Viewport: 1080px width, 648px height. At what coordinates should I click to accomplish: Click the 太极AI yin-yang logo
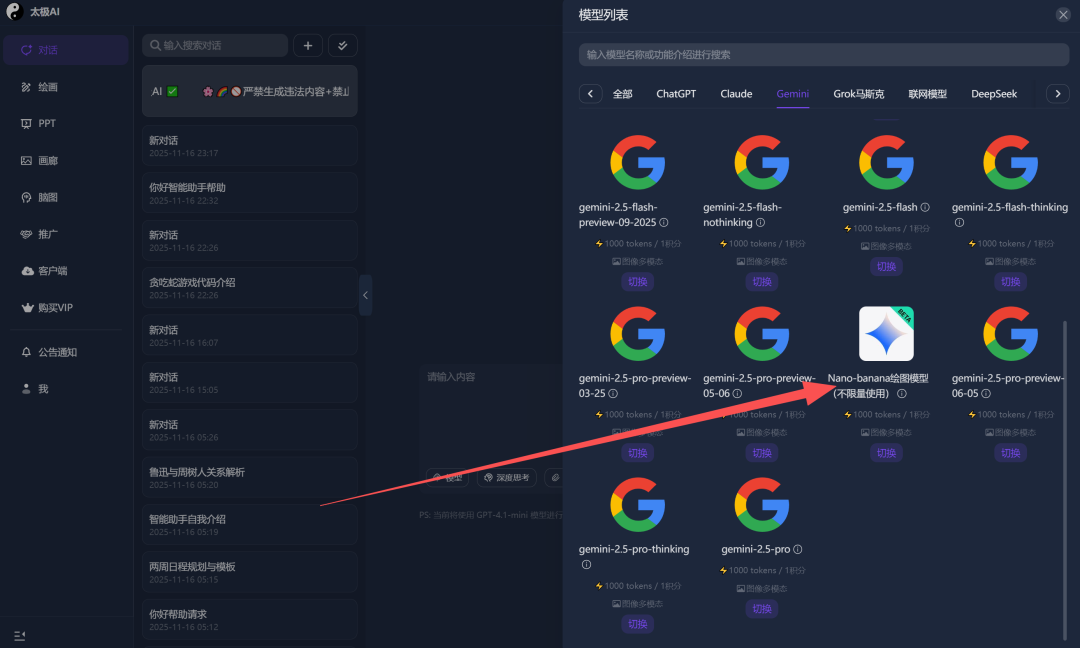point(14,12)
